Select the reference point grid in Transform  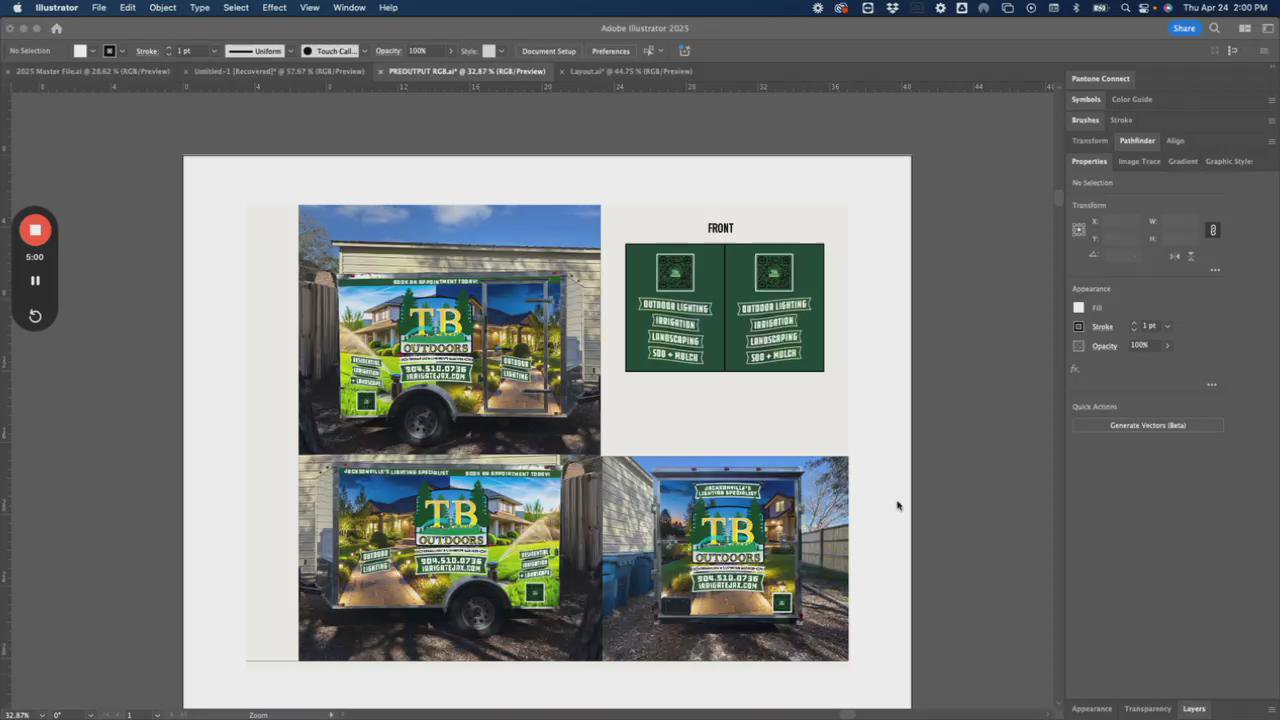click(x=1079, y=230)
